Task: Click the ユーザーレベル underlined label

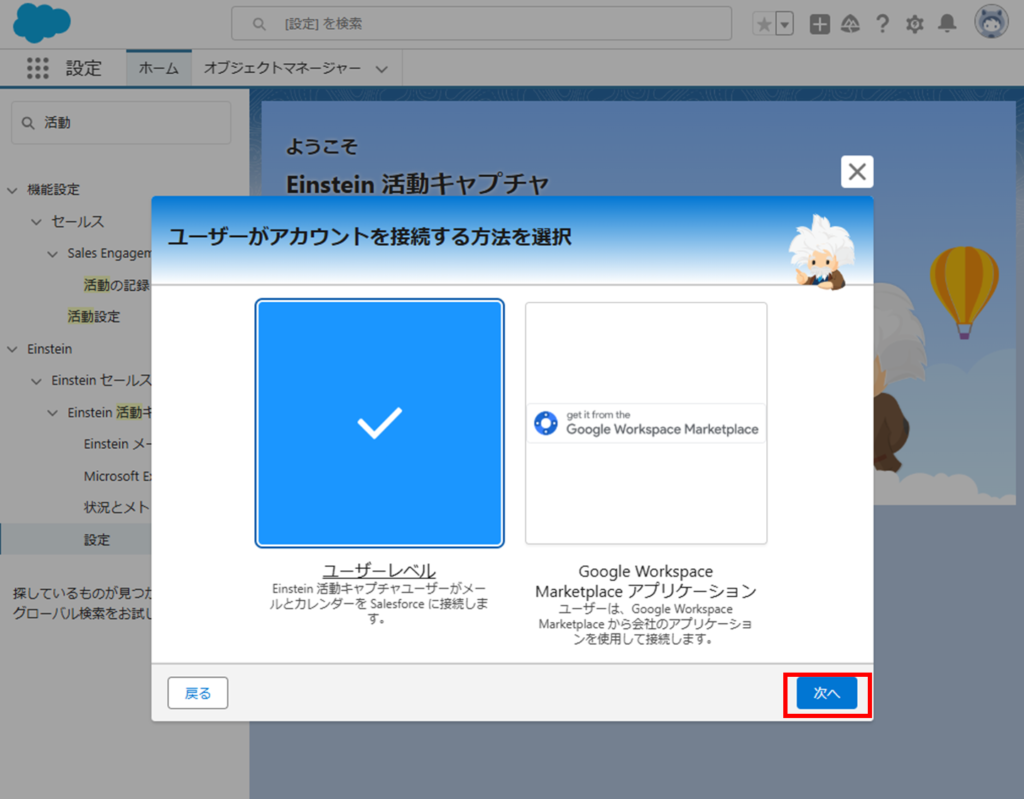Action: [379, 570]
